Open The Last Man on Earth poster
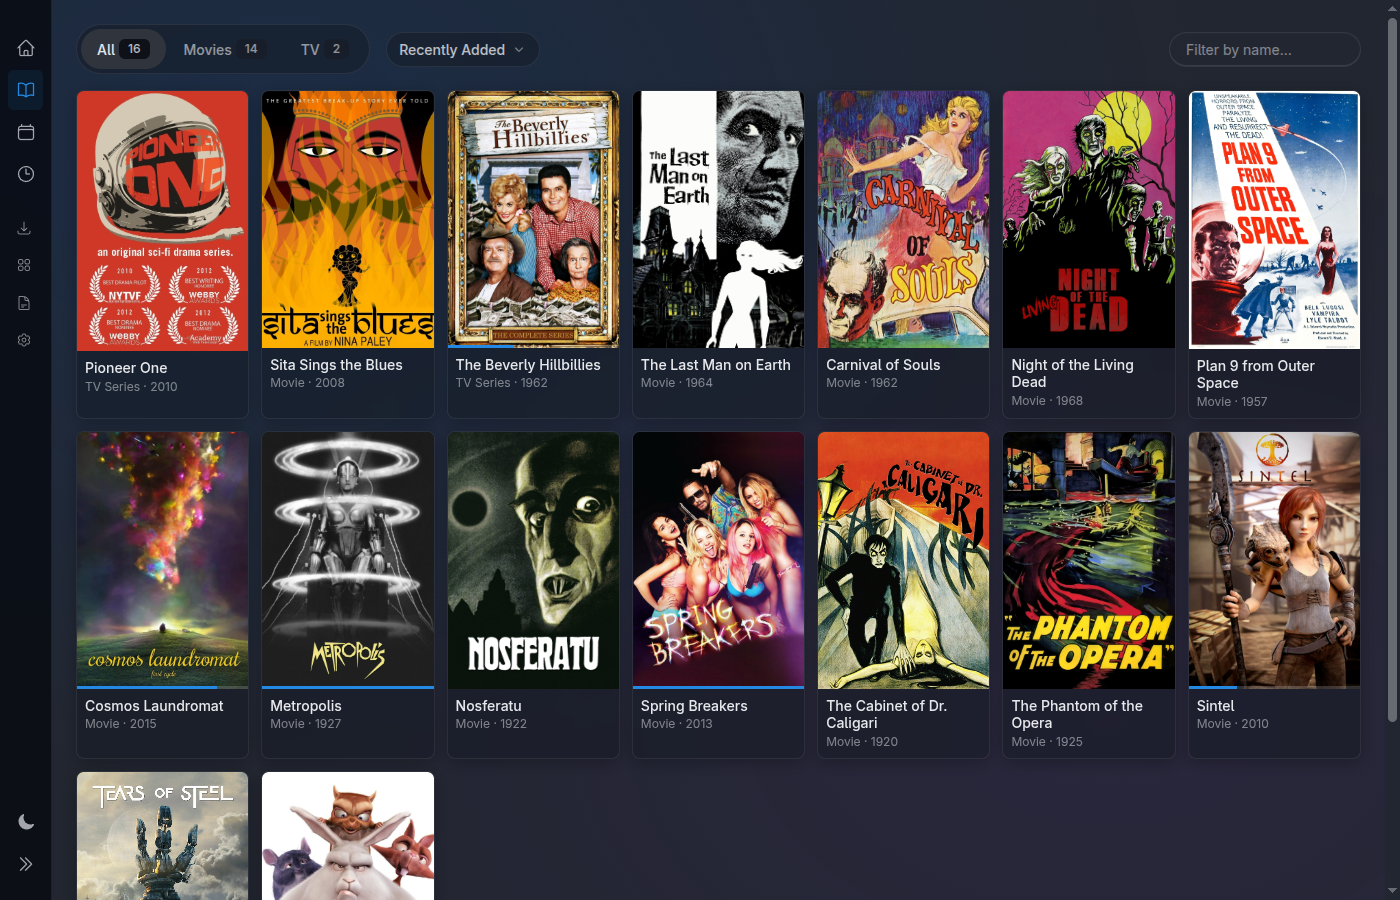Image resolution: width=1400 pixels, height=900 pixels. coord(718,219)
